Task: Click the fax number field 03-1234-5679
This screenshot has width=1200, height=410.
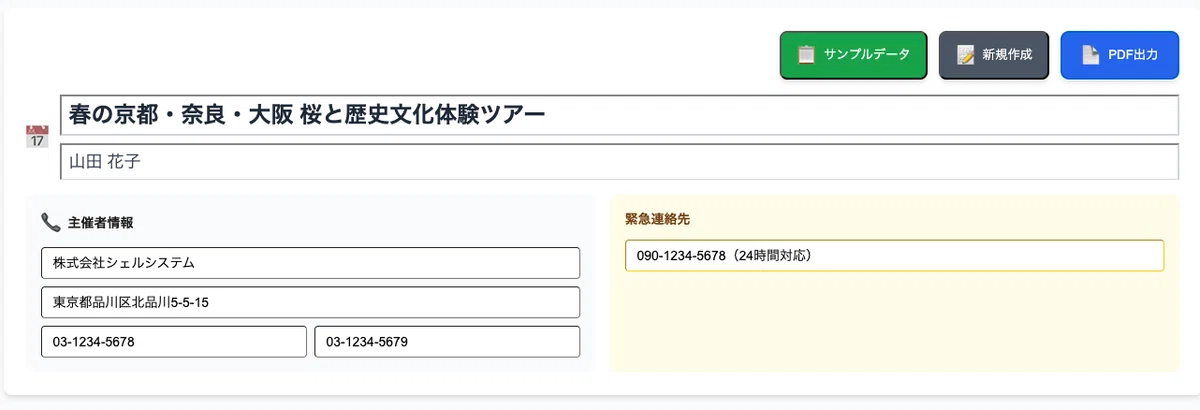Action: pos(446,342)
